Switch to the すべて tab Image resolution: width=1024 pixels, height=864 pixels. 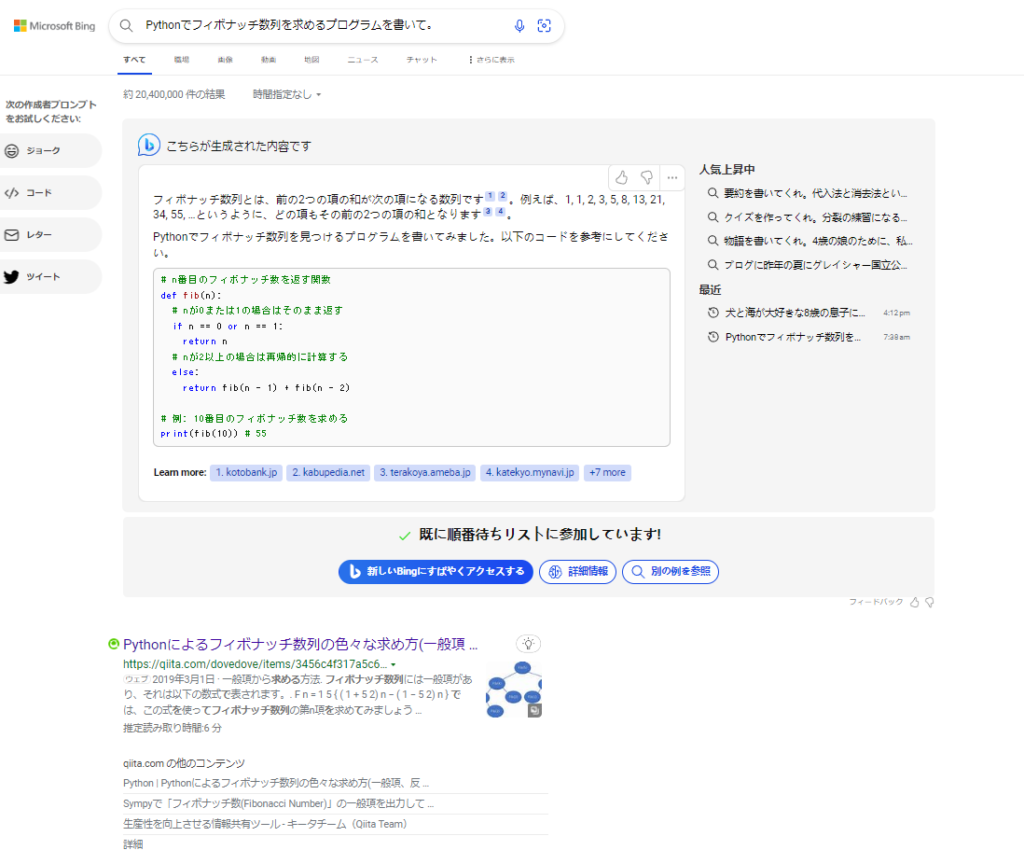pos(135,60)
